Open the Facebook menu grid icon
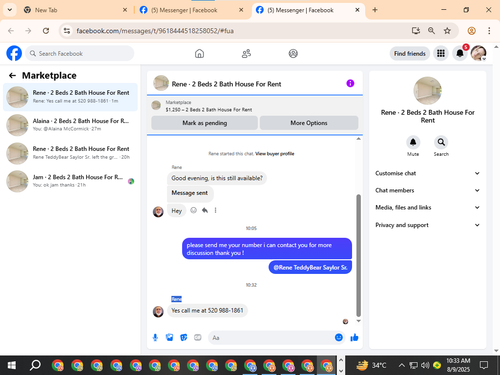The image size is (500, 375). [x=441, y=53]
